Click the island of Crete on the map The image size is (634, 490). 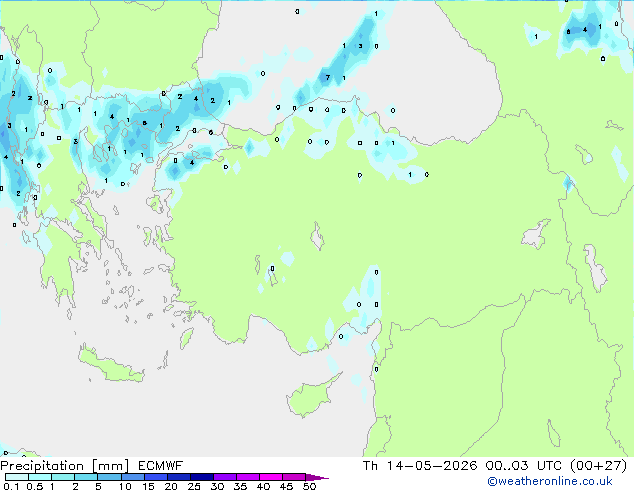click(x=111, y=367)
